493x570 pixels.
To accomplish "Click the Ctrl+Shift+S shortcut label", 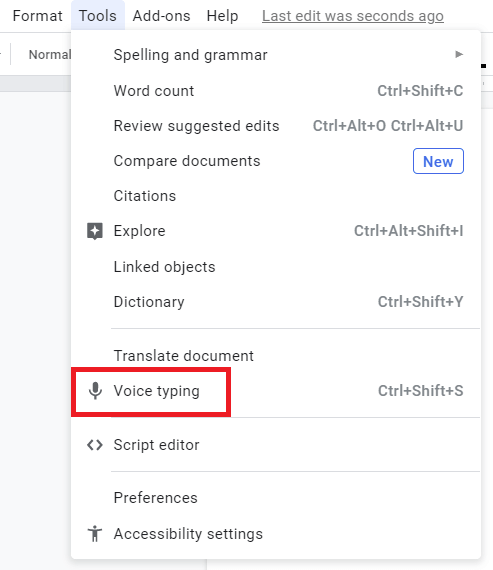I will 421,391.
